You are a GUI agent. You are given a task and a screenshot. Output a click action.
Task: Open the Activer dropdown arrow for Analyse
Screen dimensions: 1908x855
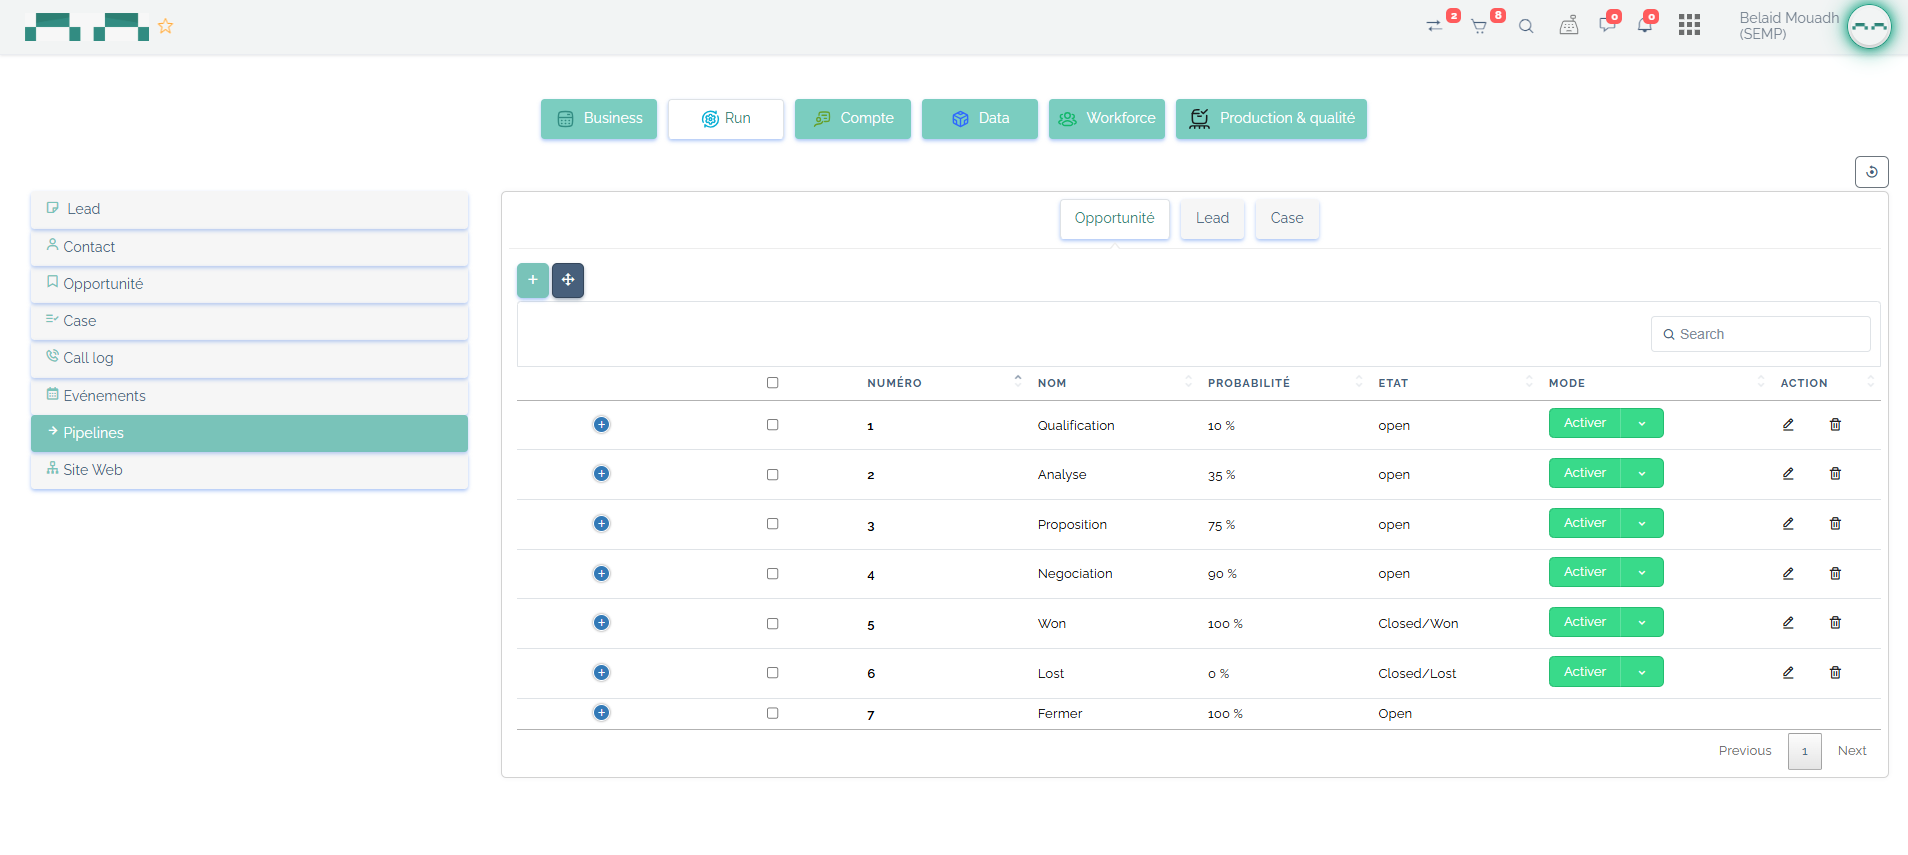pos(1642,473)
